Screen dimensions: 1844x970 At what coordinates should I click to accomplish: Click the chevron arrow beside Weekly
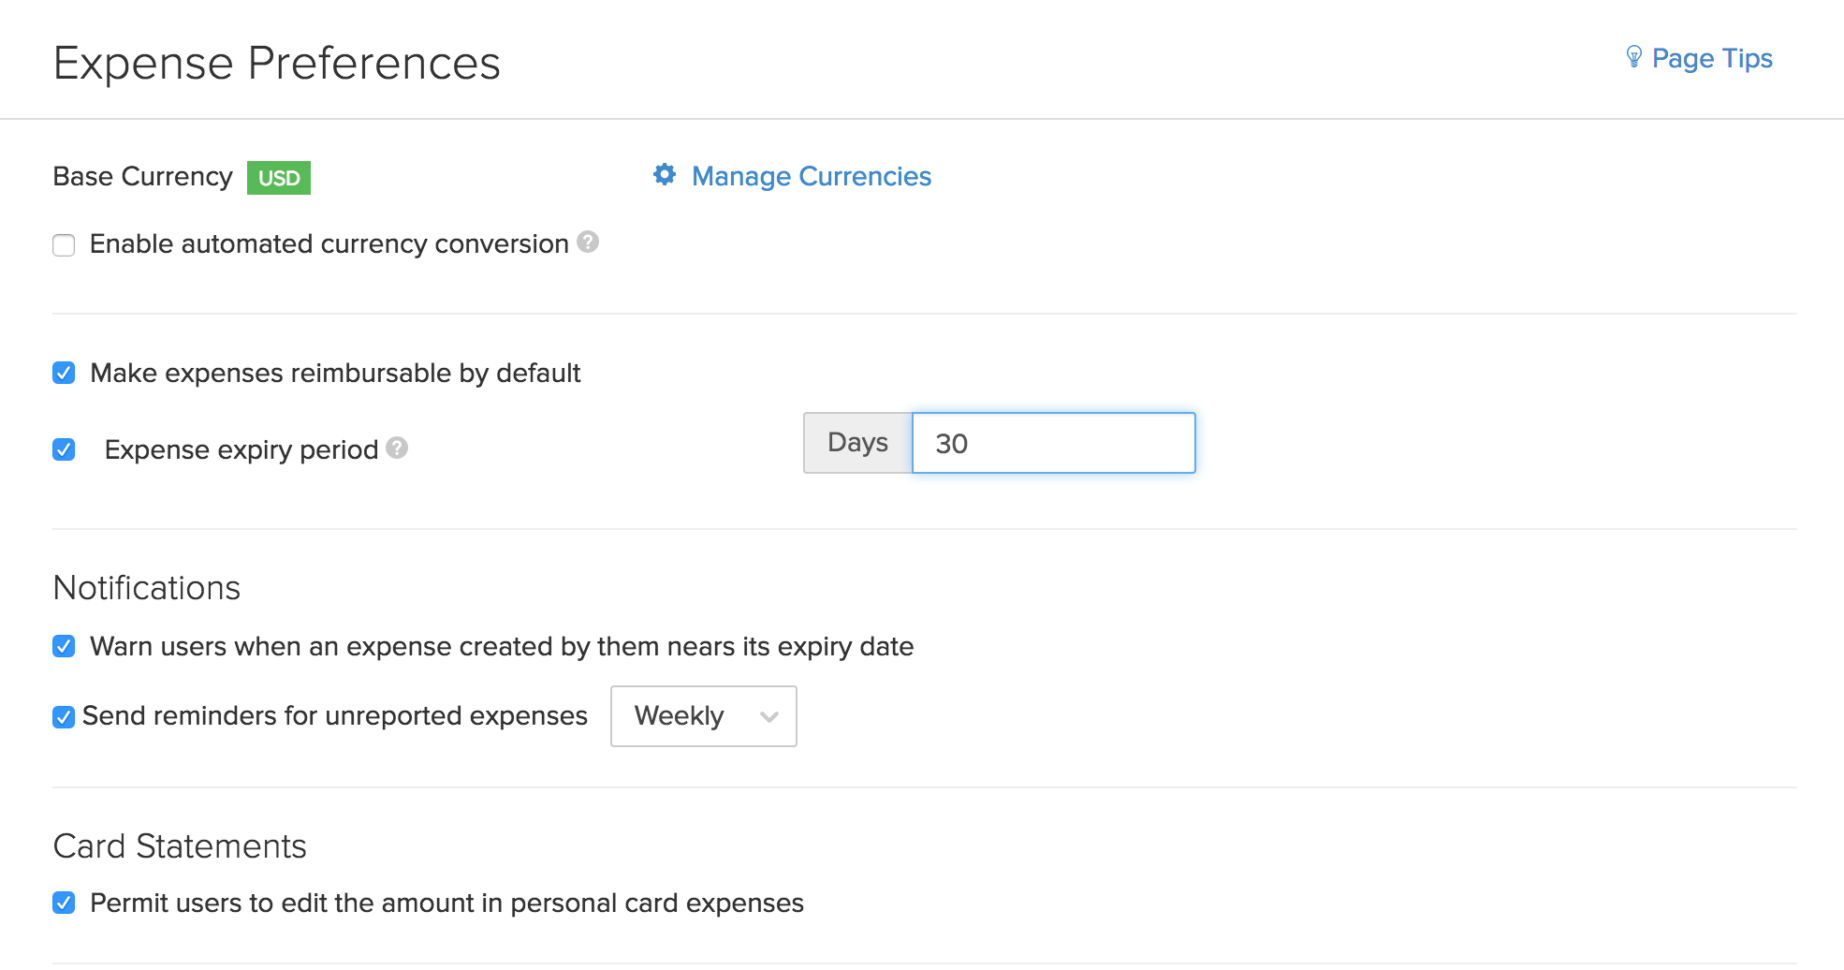pyautogui.click(x=769, y=716)
